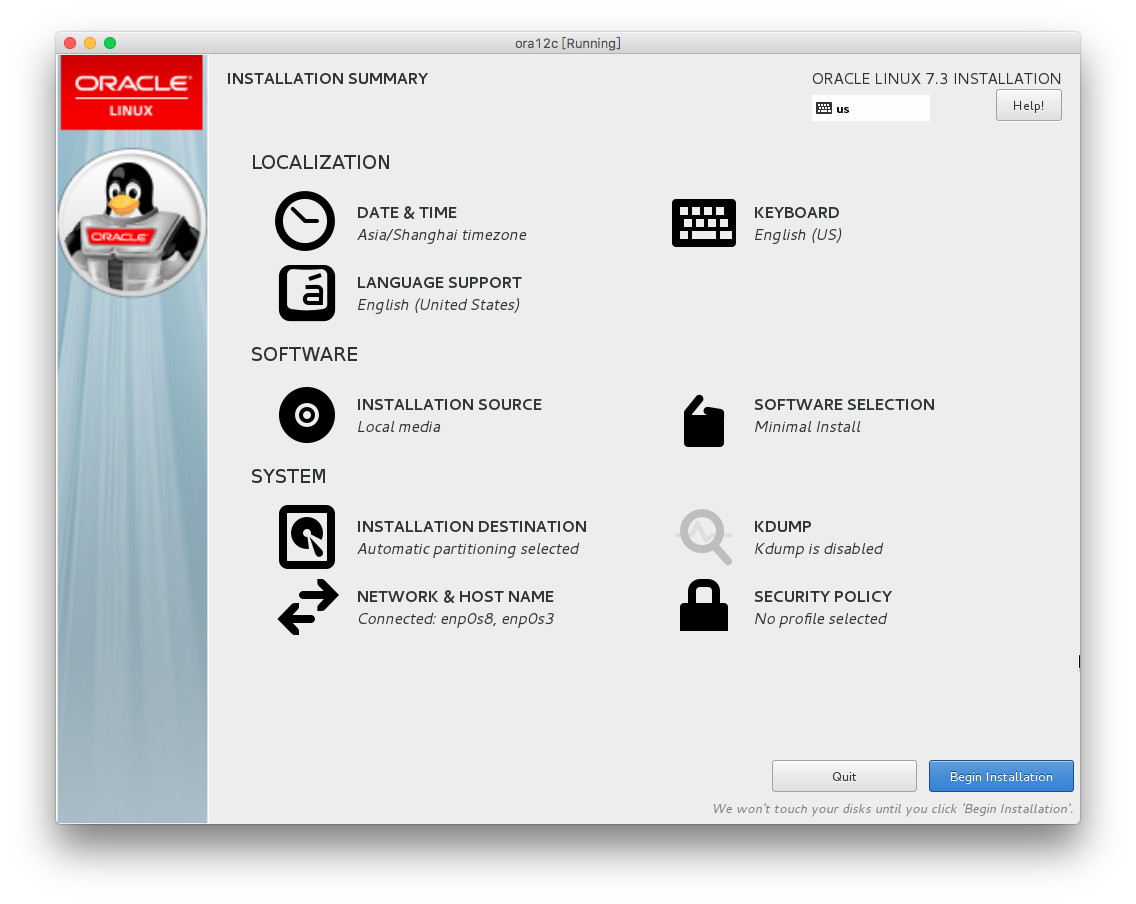The height and width of the screenshot is (904, 1136).
Task: Click the Oracle penguin mascot image
Action: coord(132,222)
